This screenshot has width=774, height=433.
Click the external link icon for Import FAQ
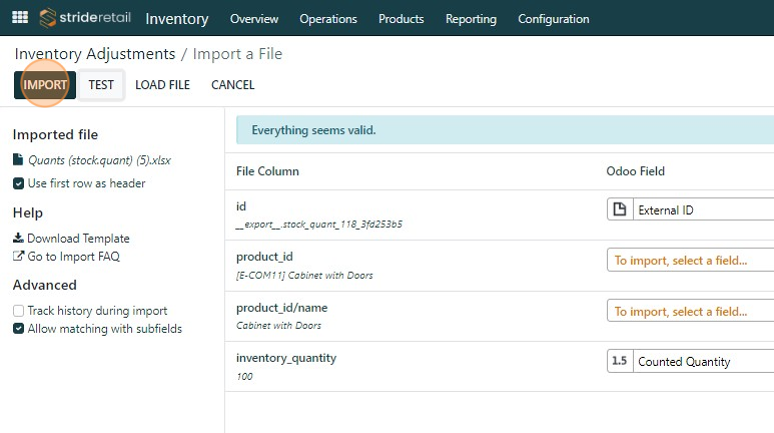tap(18, 257)
